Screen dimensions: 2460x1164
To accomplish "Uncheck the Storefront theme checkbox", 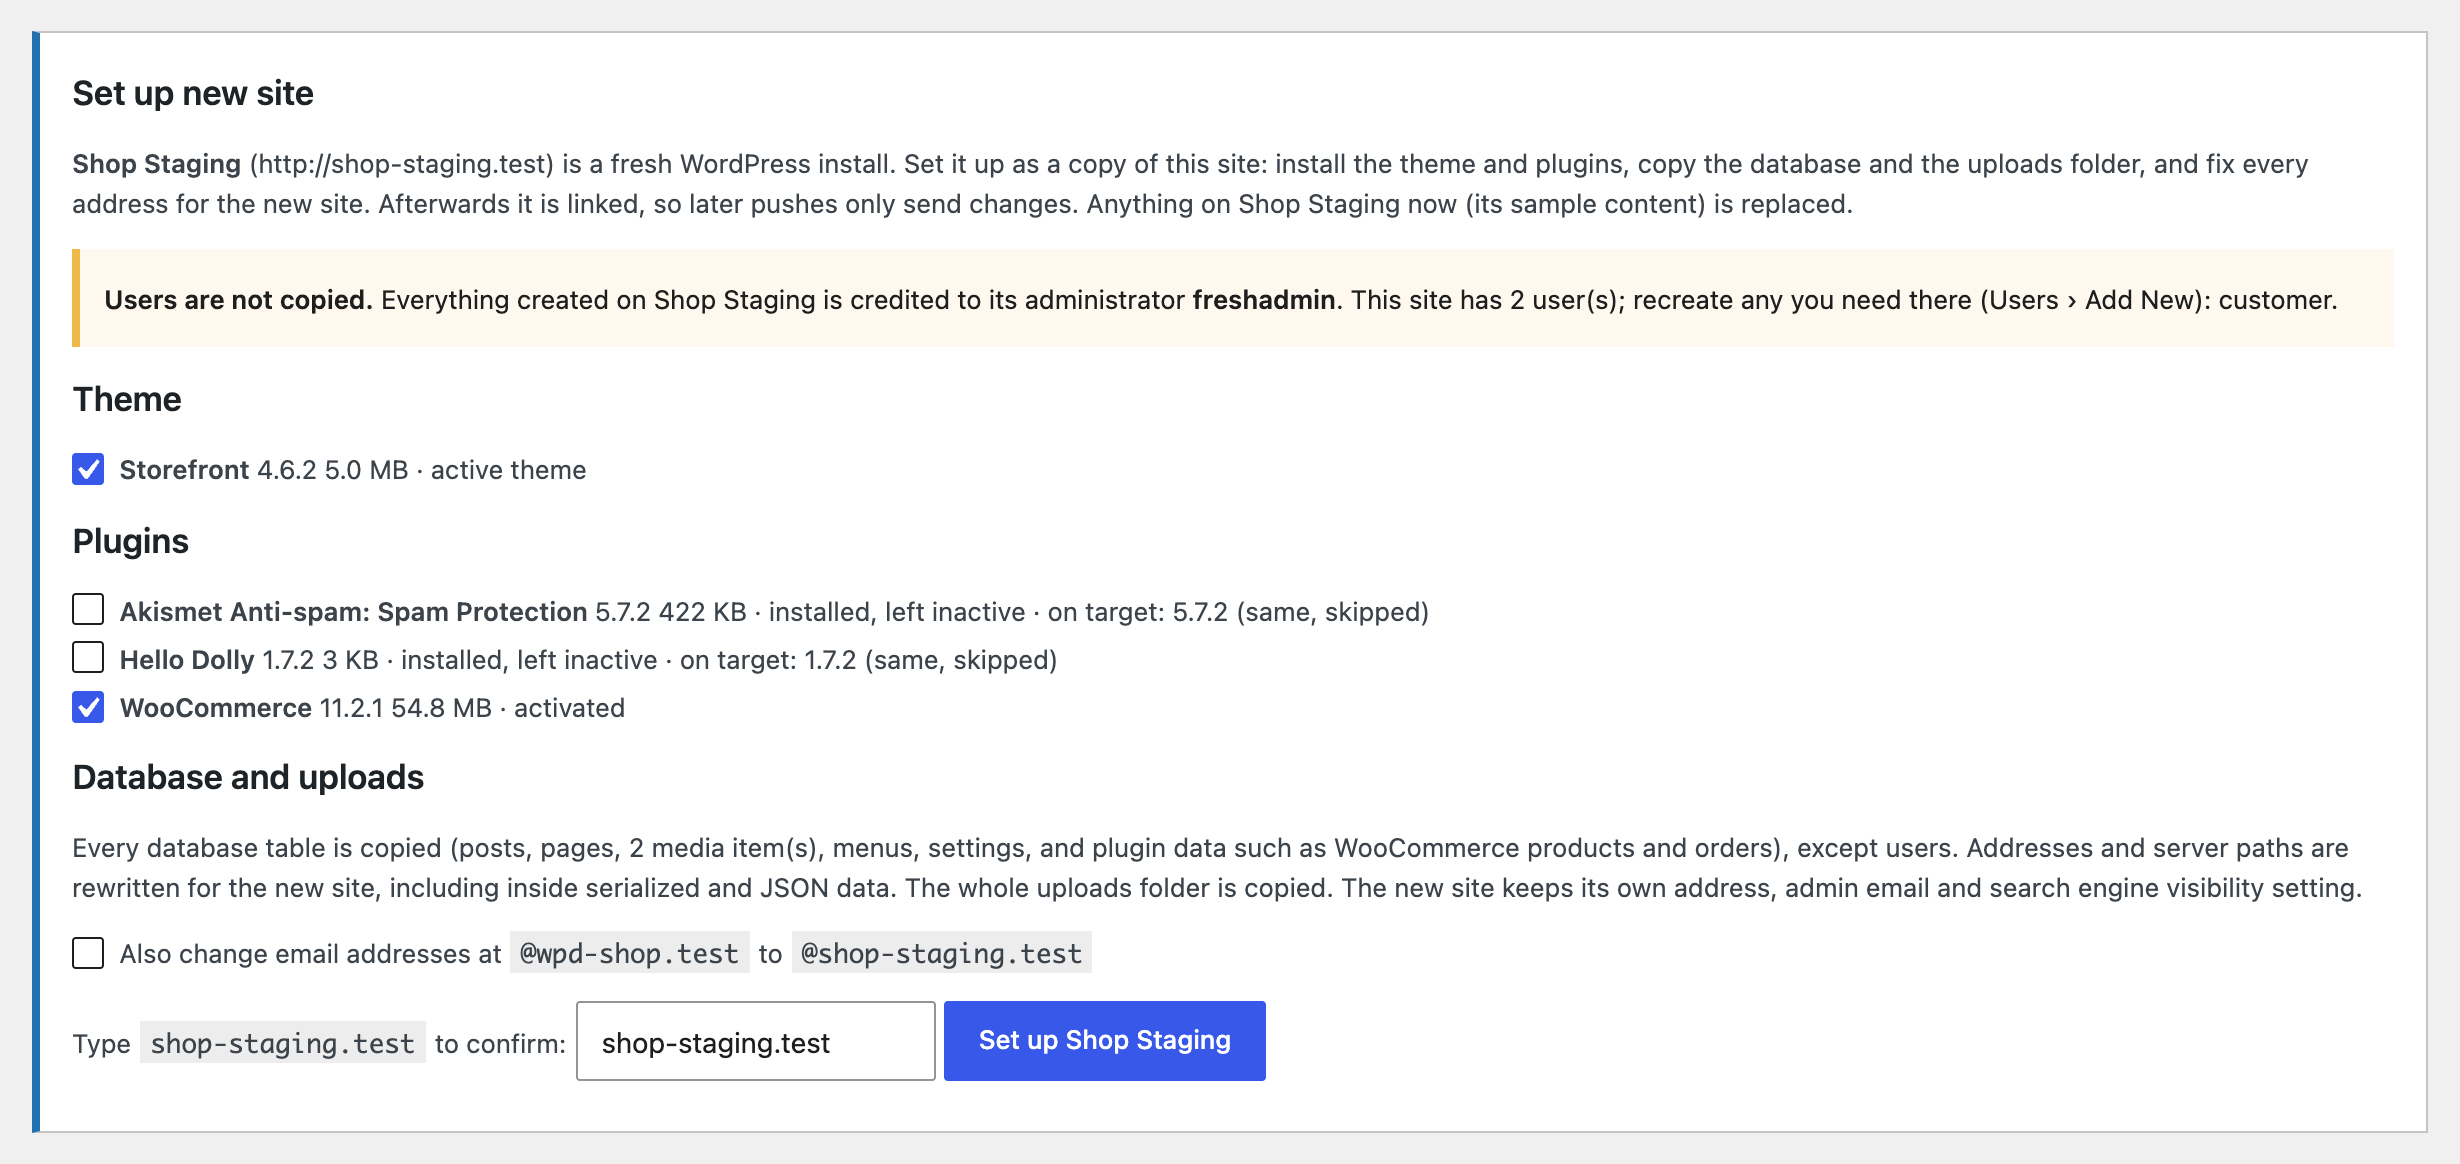I will click(88, 469).
